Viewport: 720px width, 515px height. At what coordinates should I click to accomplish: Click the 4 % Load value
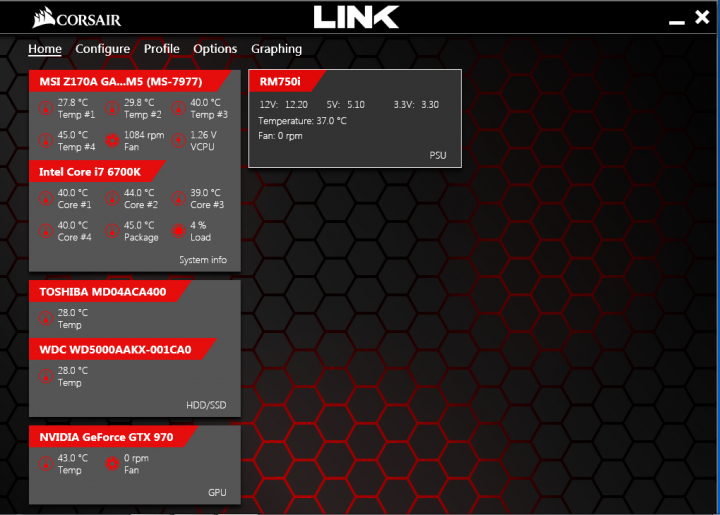click(198, 225)
